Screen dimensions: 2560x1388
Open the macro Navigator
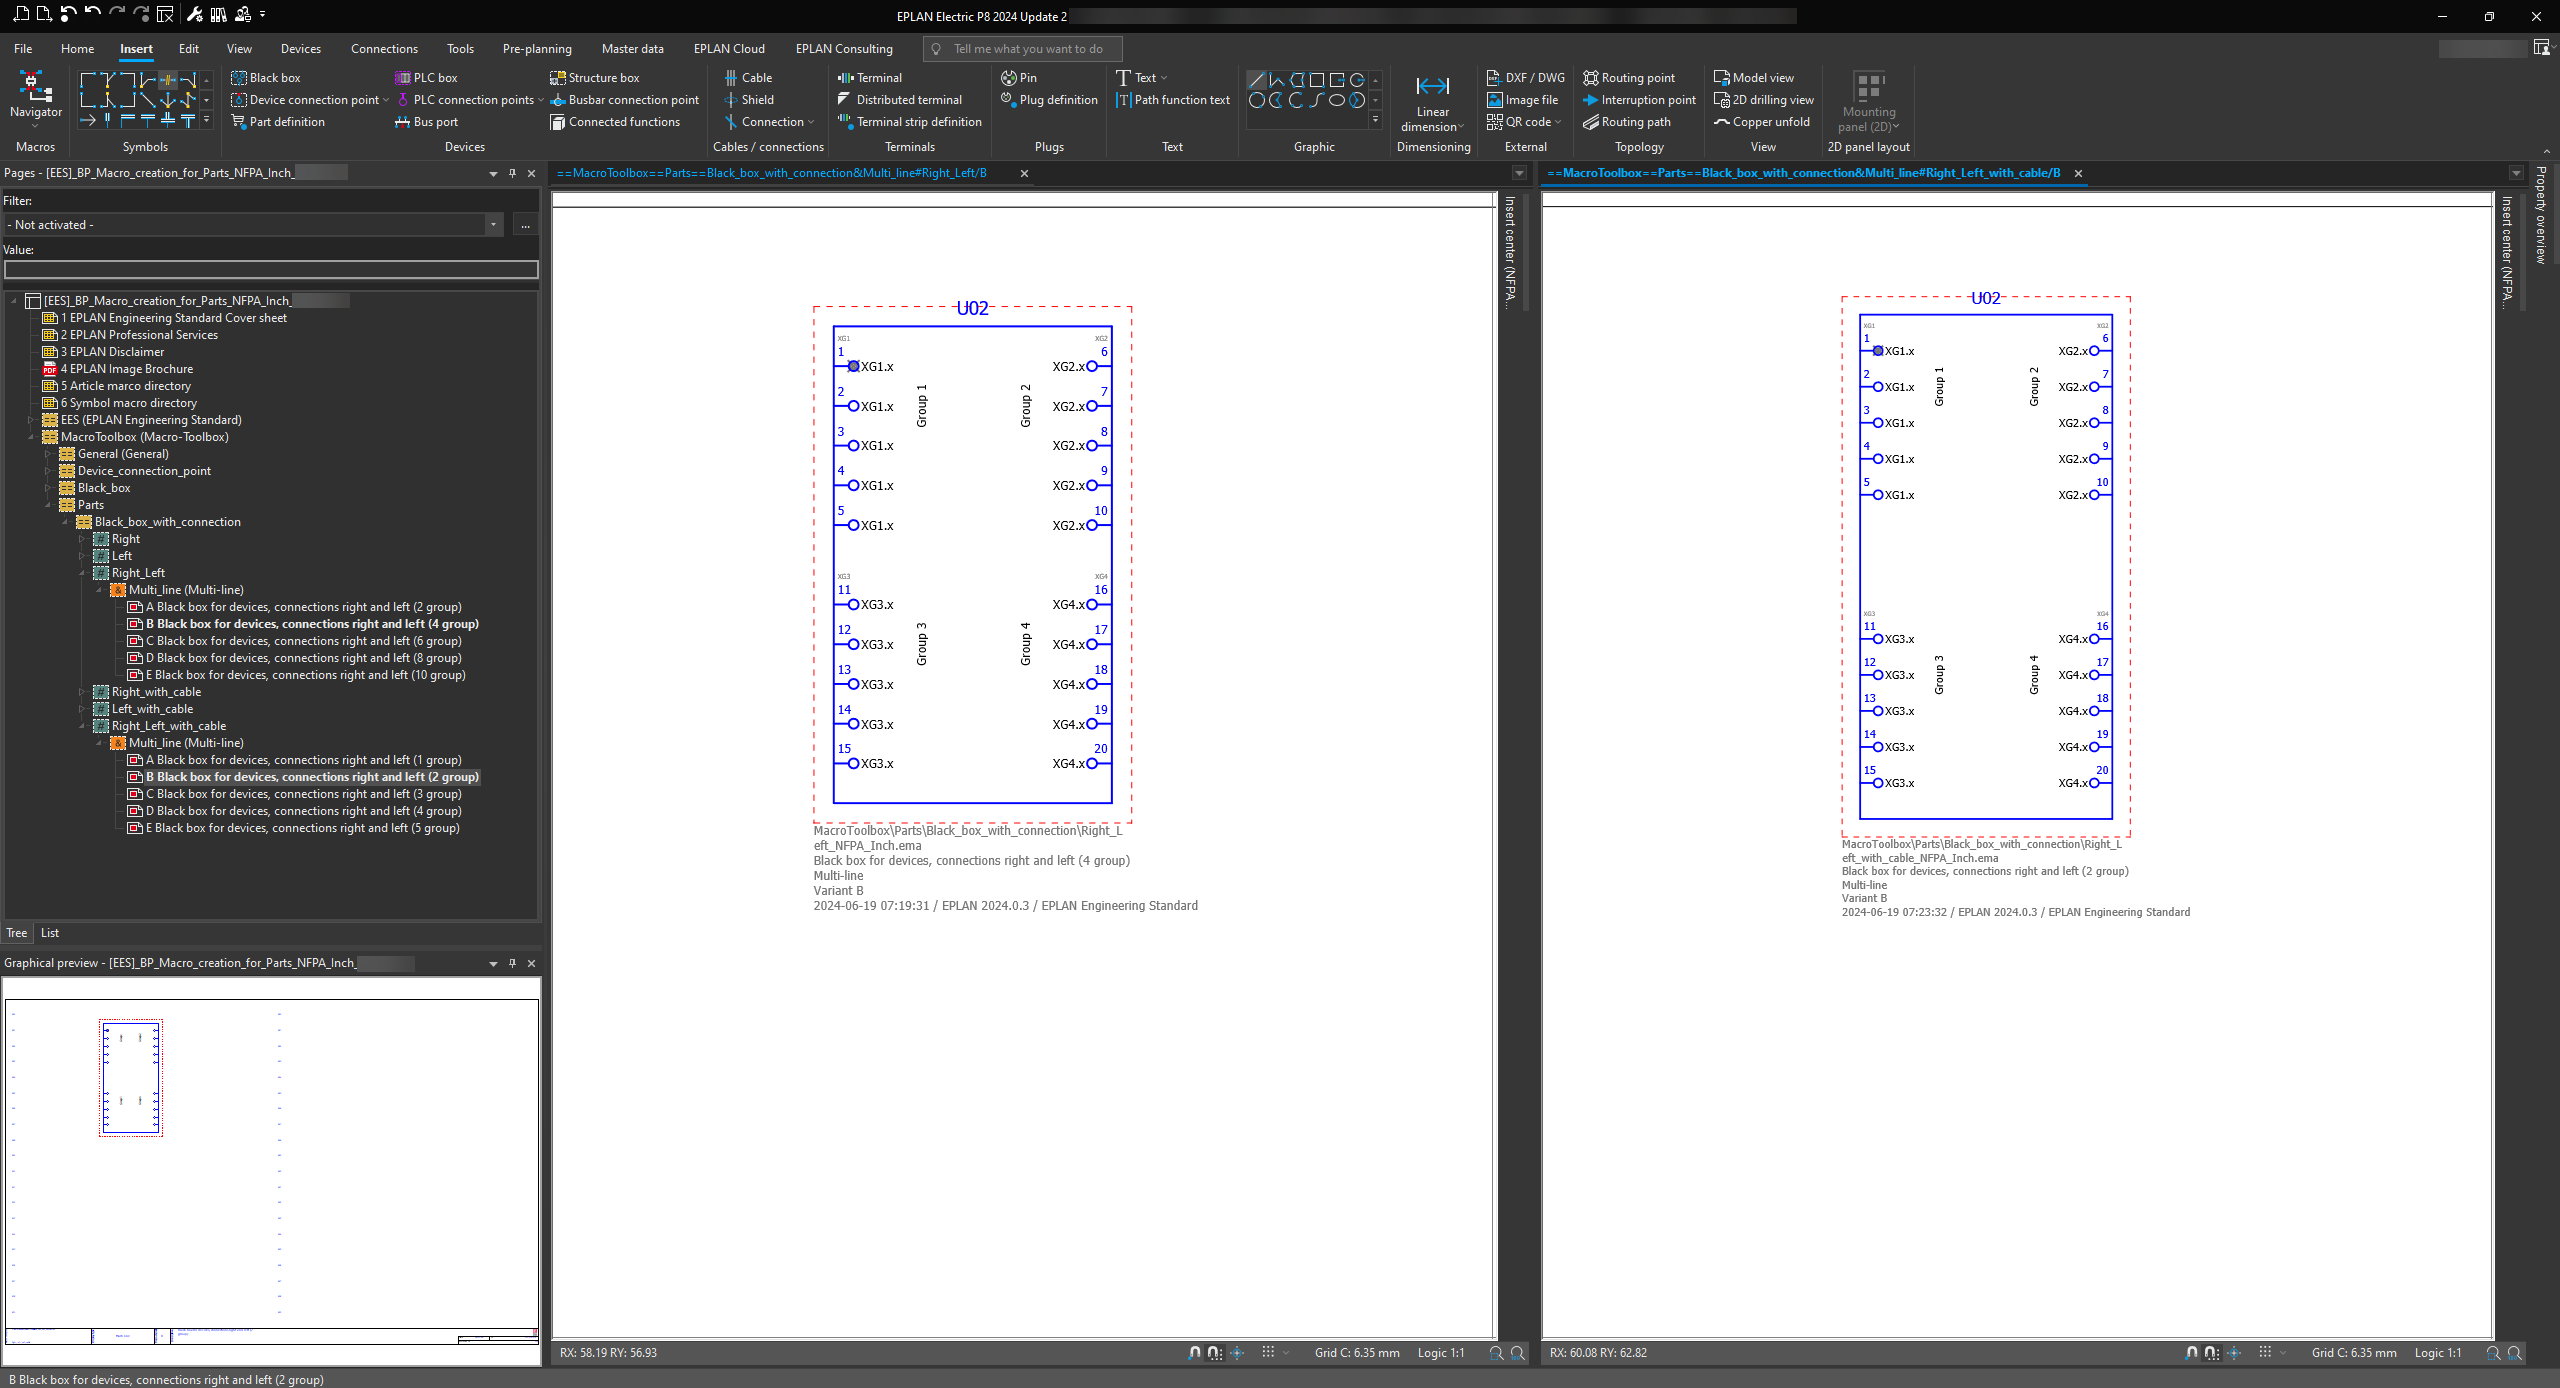[x=35, y=95]
